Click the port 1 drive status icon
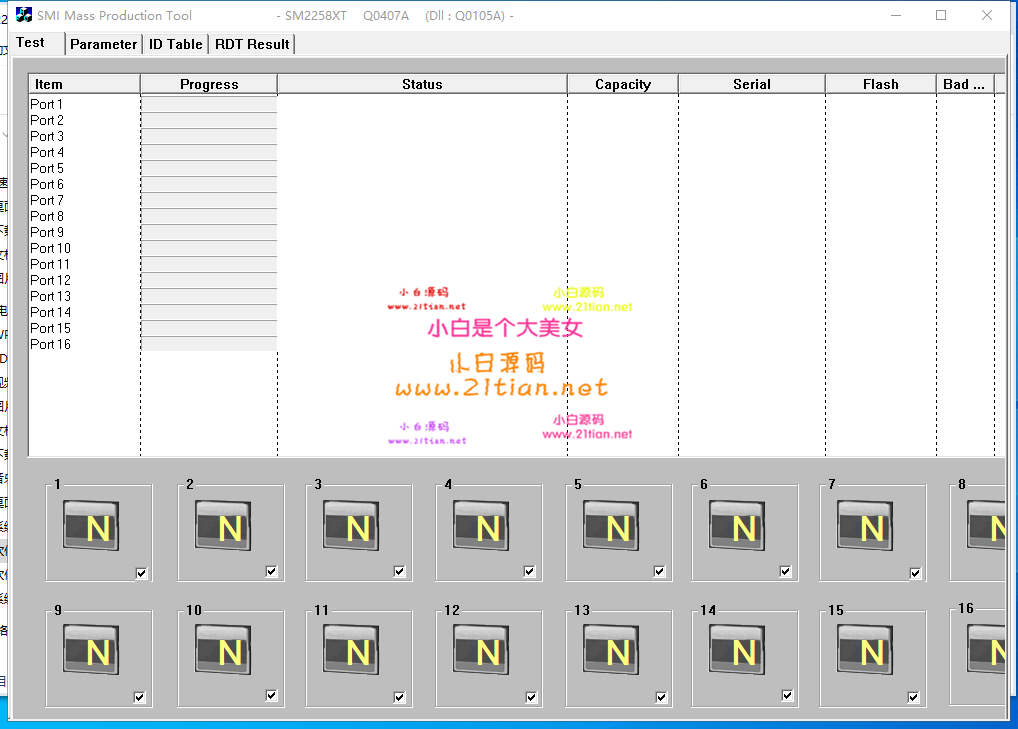 tap(91, 525)
